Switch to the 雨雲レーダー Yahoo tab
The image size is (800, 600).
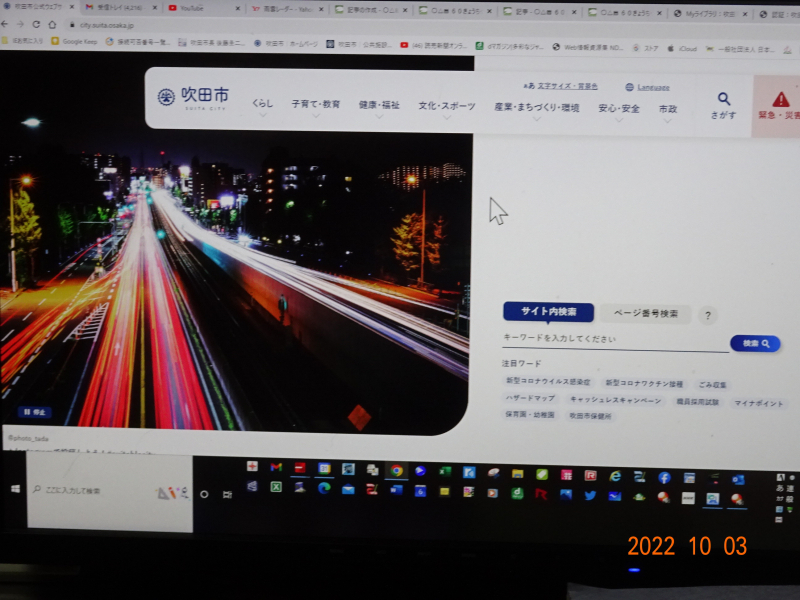289,8
